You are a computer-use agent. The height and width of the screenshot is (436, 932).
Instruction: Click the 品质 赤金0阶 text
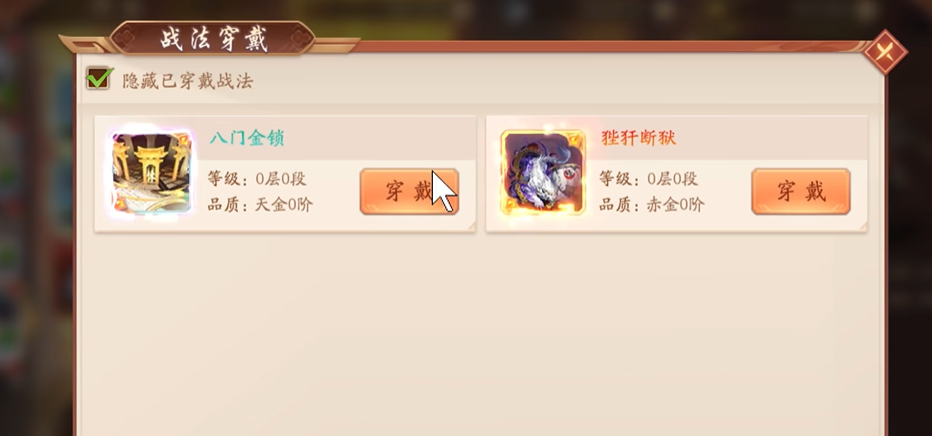pos(651,205)
